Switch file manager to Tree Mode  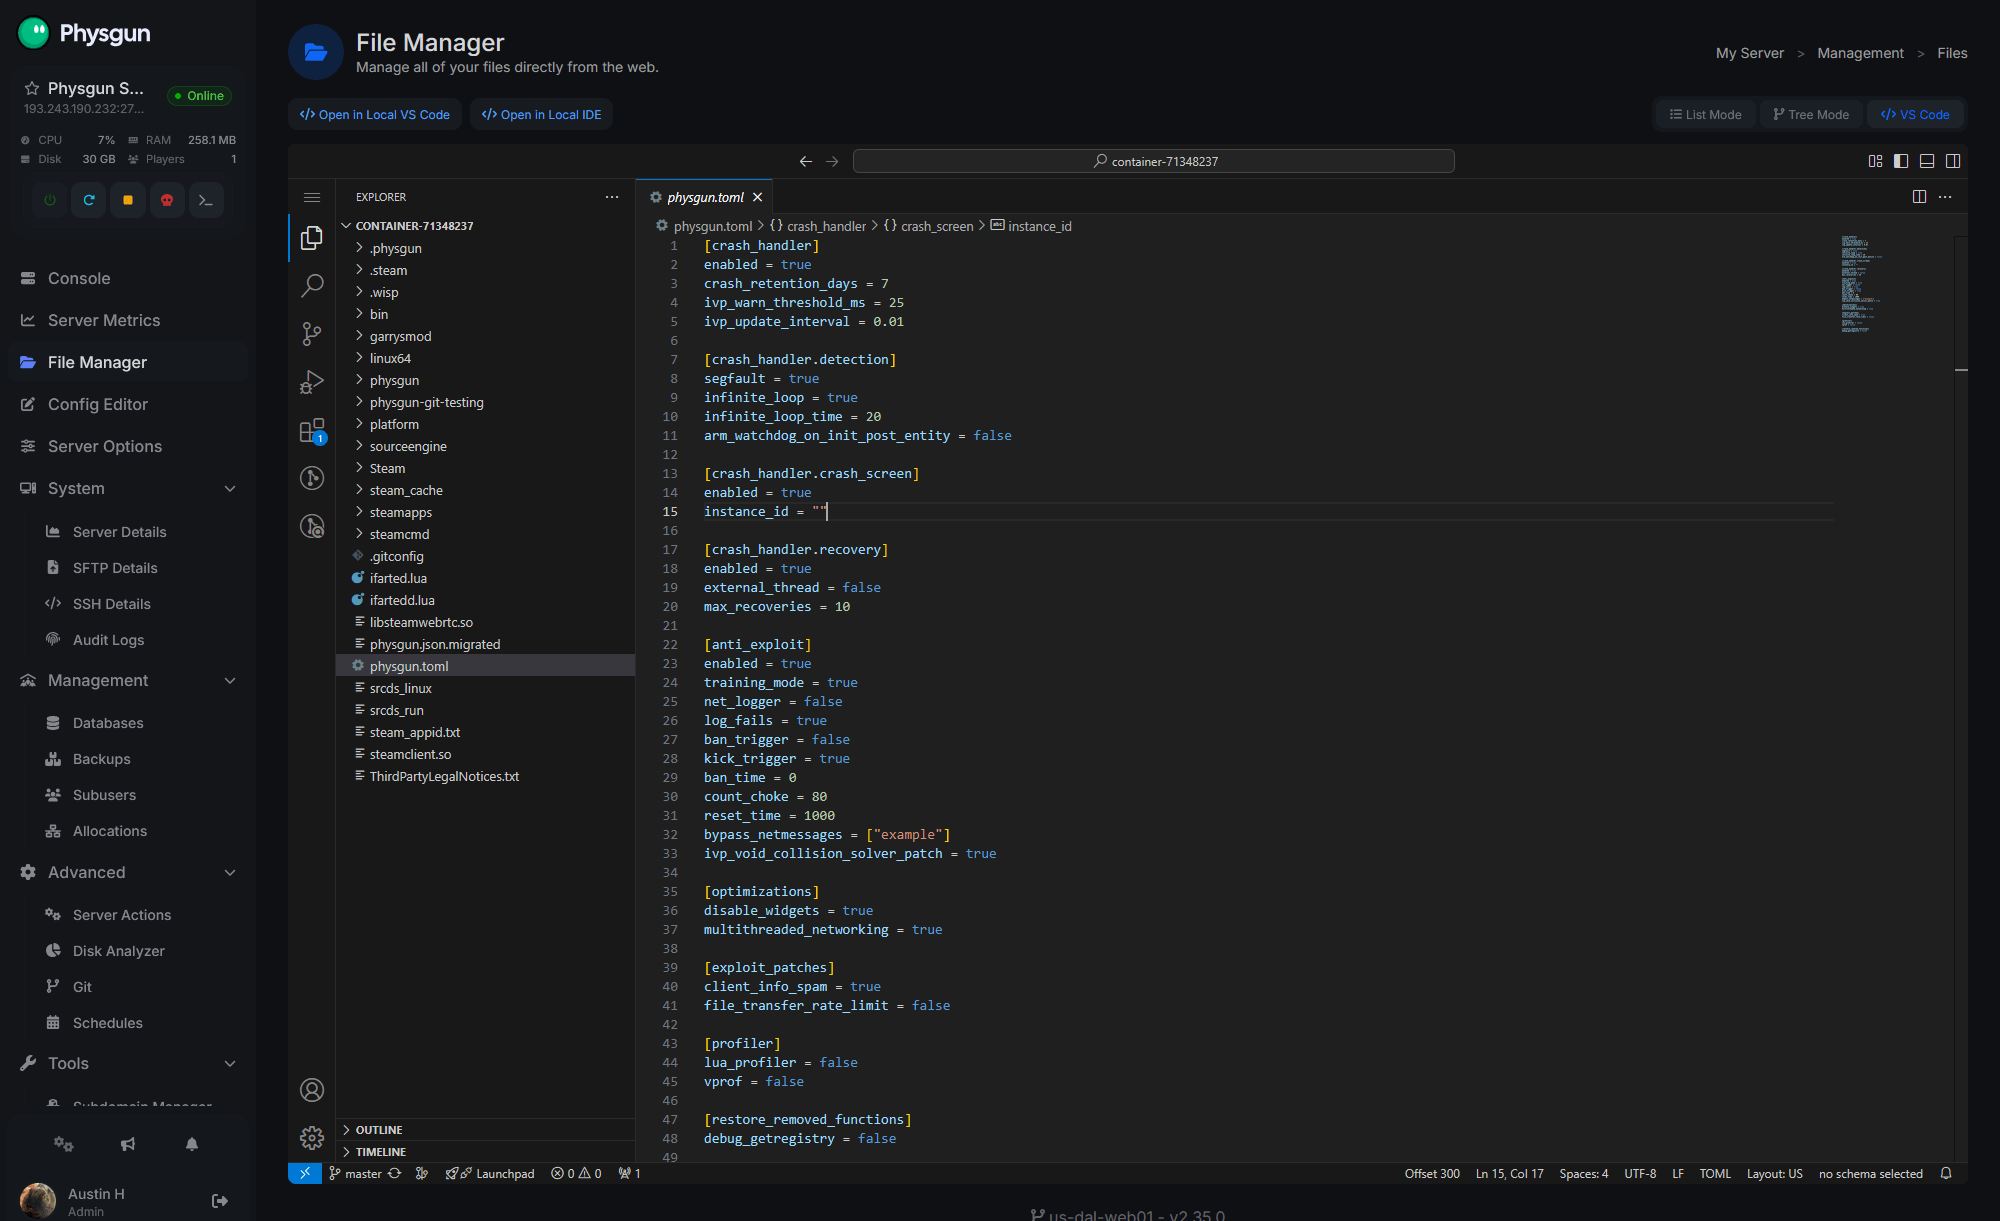coord(1811,115)
